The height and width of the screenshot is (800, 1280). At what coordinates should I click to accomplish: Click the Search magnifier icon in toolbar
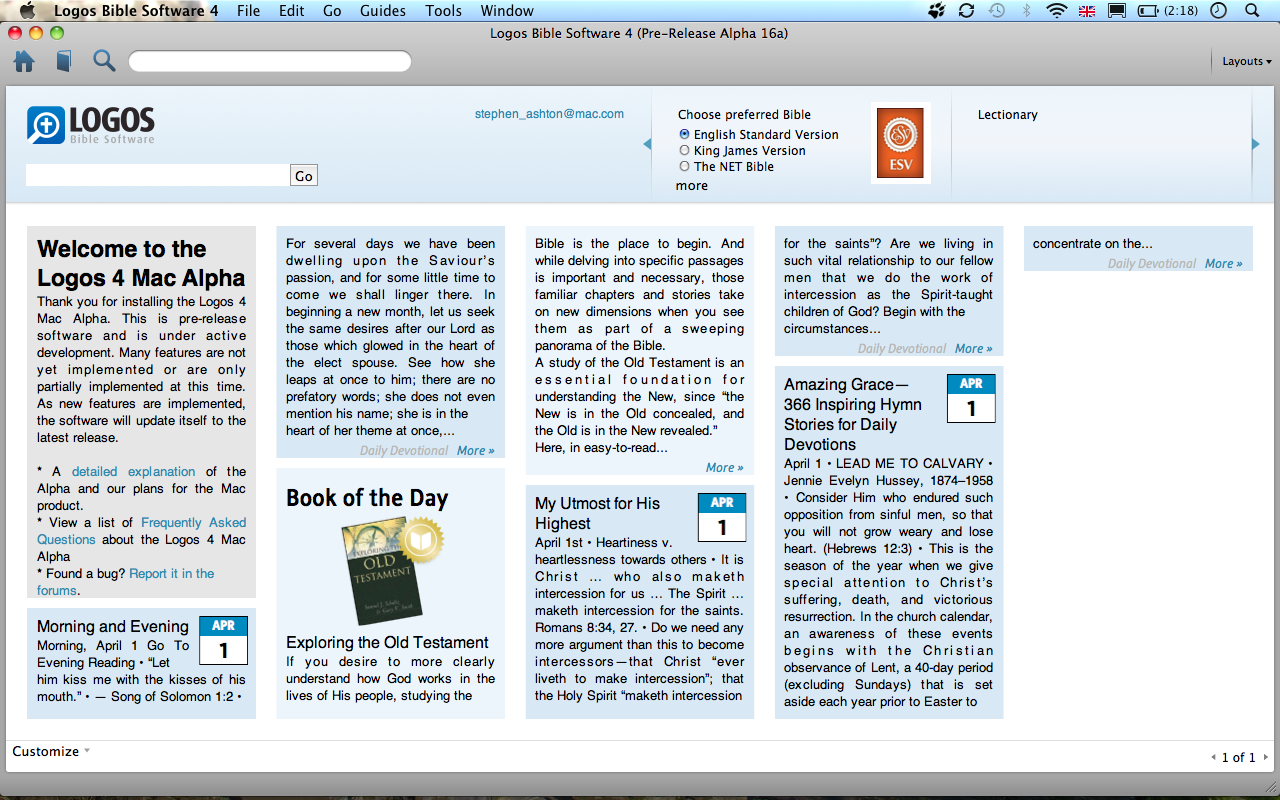pyautogui.click(x=104, y=62)
